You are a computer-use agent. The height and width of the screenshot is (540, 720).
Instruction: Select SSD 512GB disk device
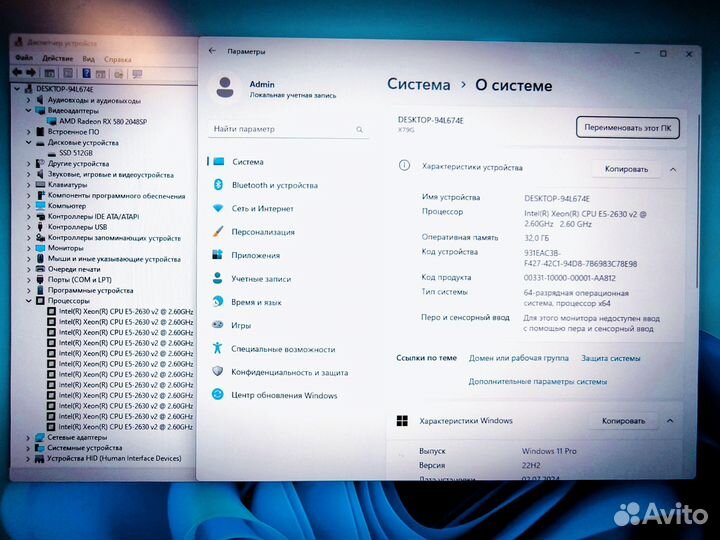pyautogui.click(x=76, y=152)
